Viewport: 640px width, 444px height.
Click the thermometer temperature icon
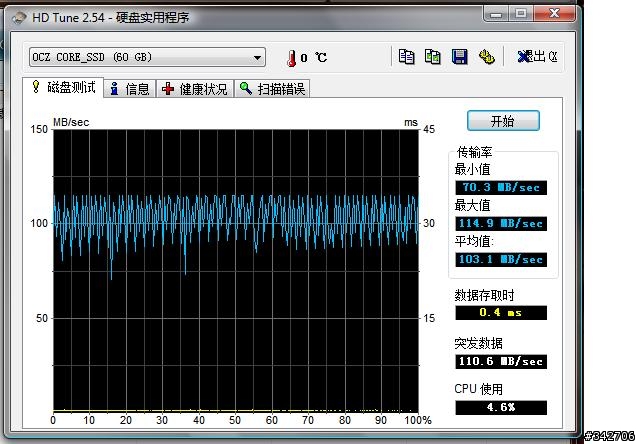click(291, 58)
